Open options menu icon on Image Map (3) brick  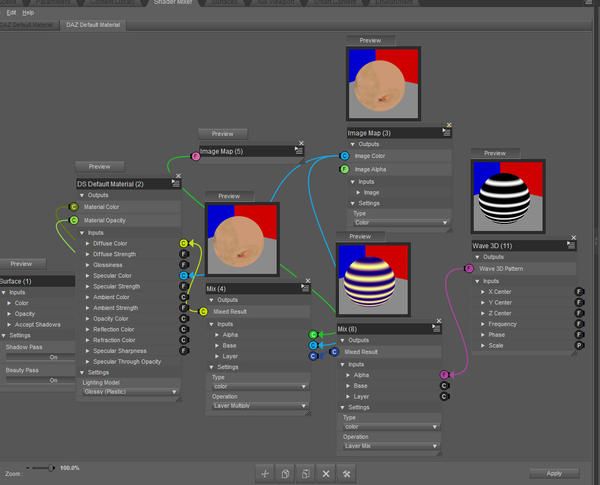coord(447,132)
